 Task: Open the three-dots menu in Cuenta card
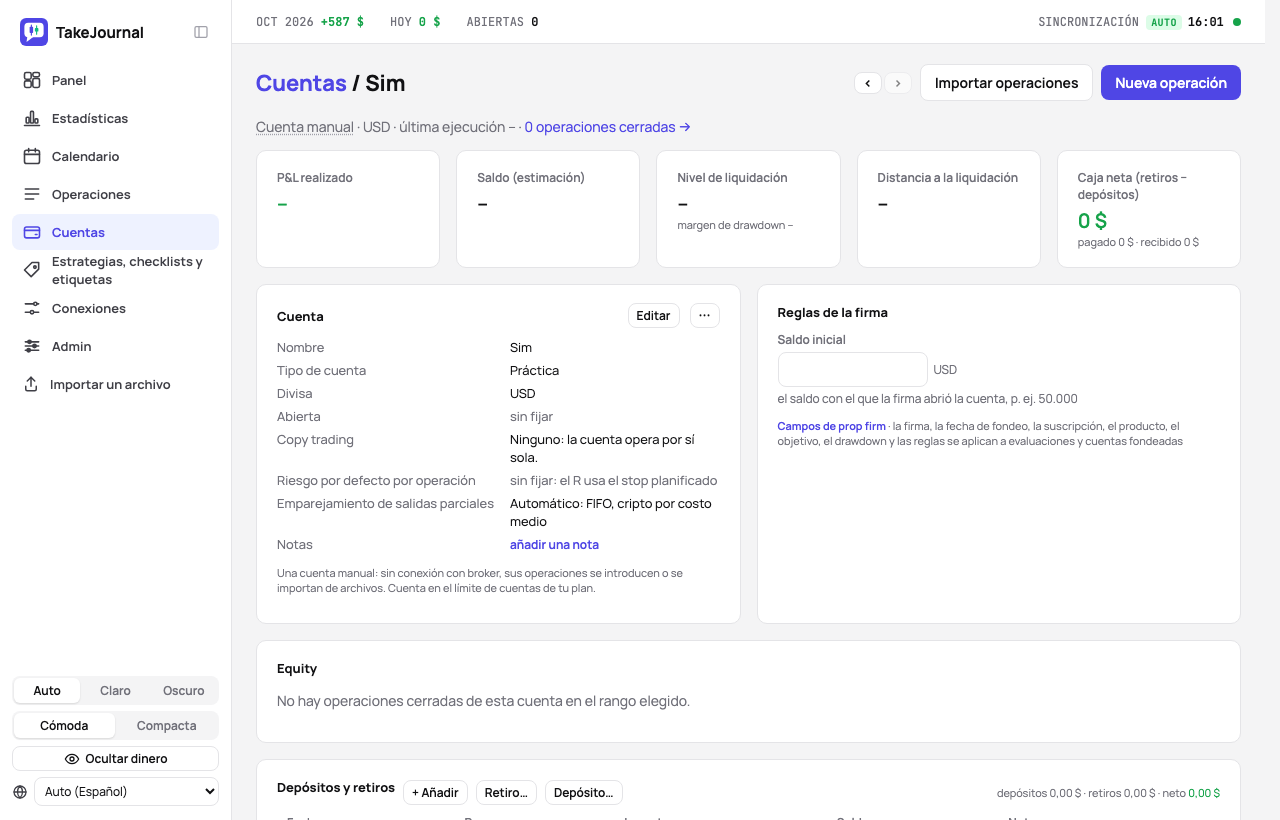705,316
